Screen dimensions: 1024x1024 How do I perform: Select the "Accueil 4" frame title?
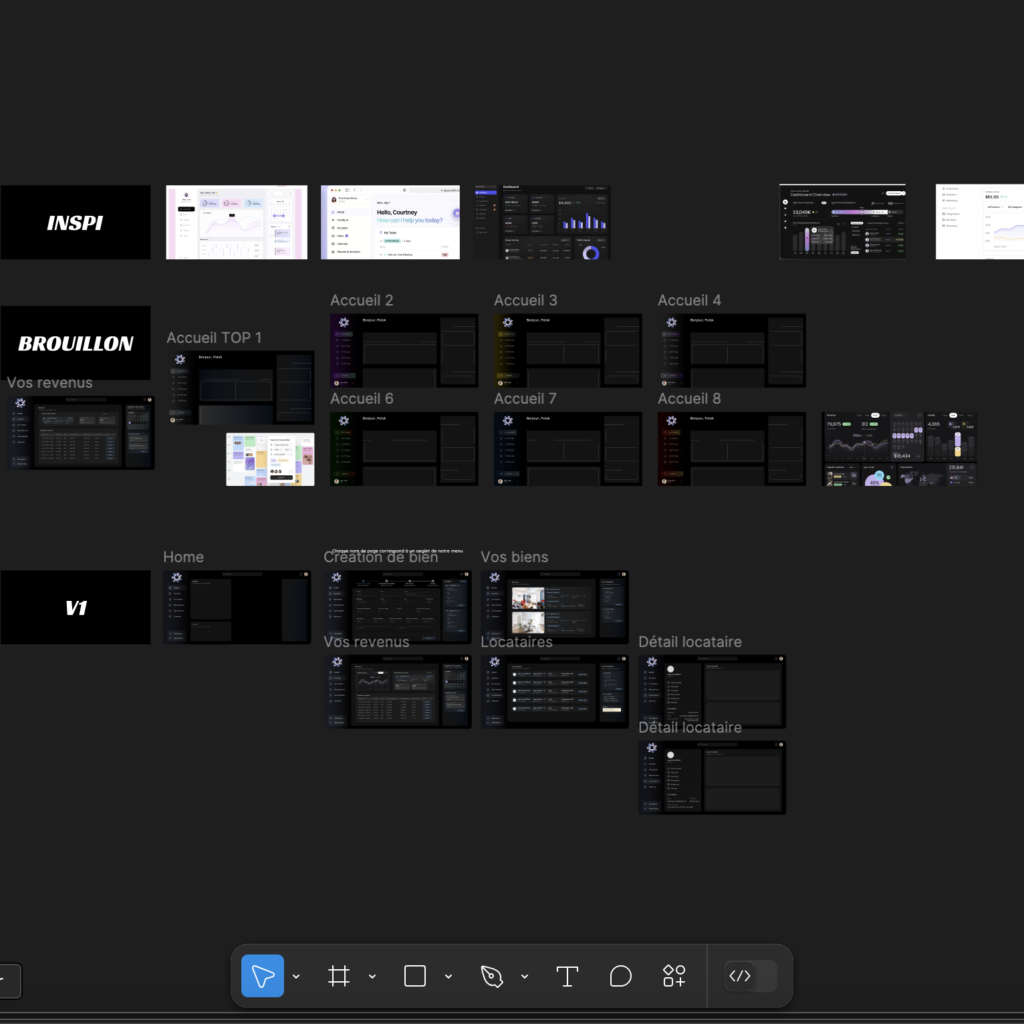689,300
